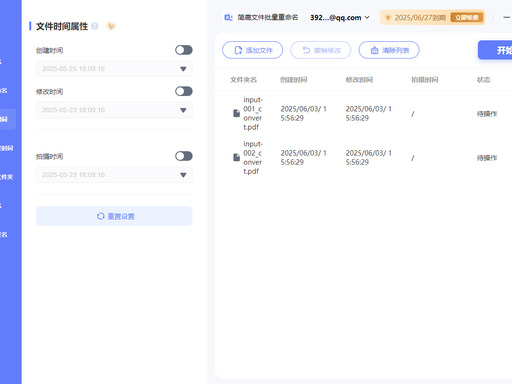Screen dimensions: 512x384
Task: Select file name input-002_convert.pdf
Action: point(253,157)
